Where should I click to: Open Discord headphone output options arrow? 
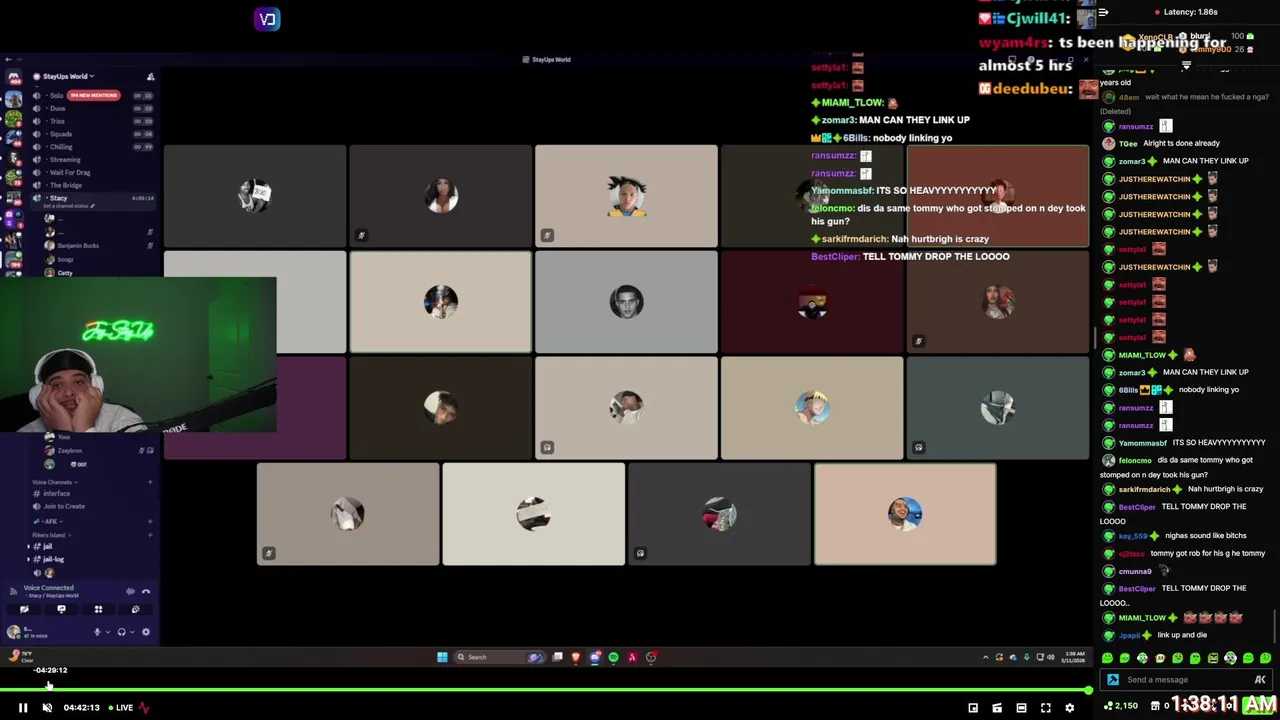pyautogui.click(x=131, y=632)
